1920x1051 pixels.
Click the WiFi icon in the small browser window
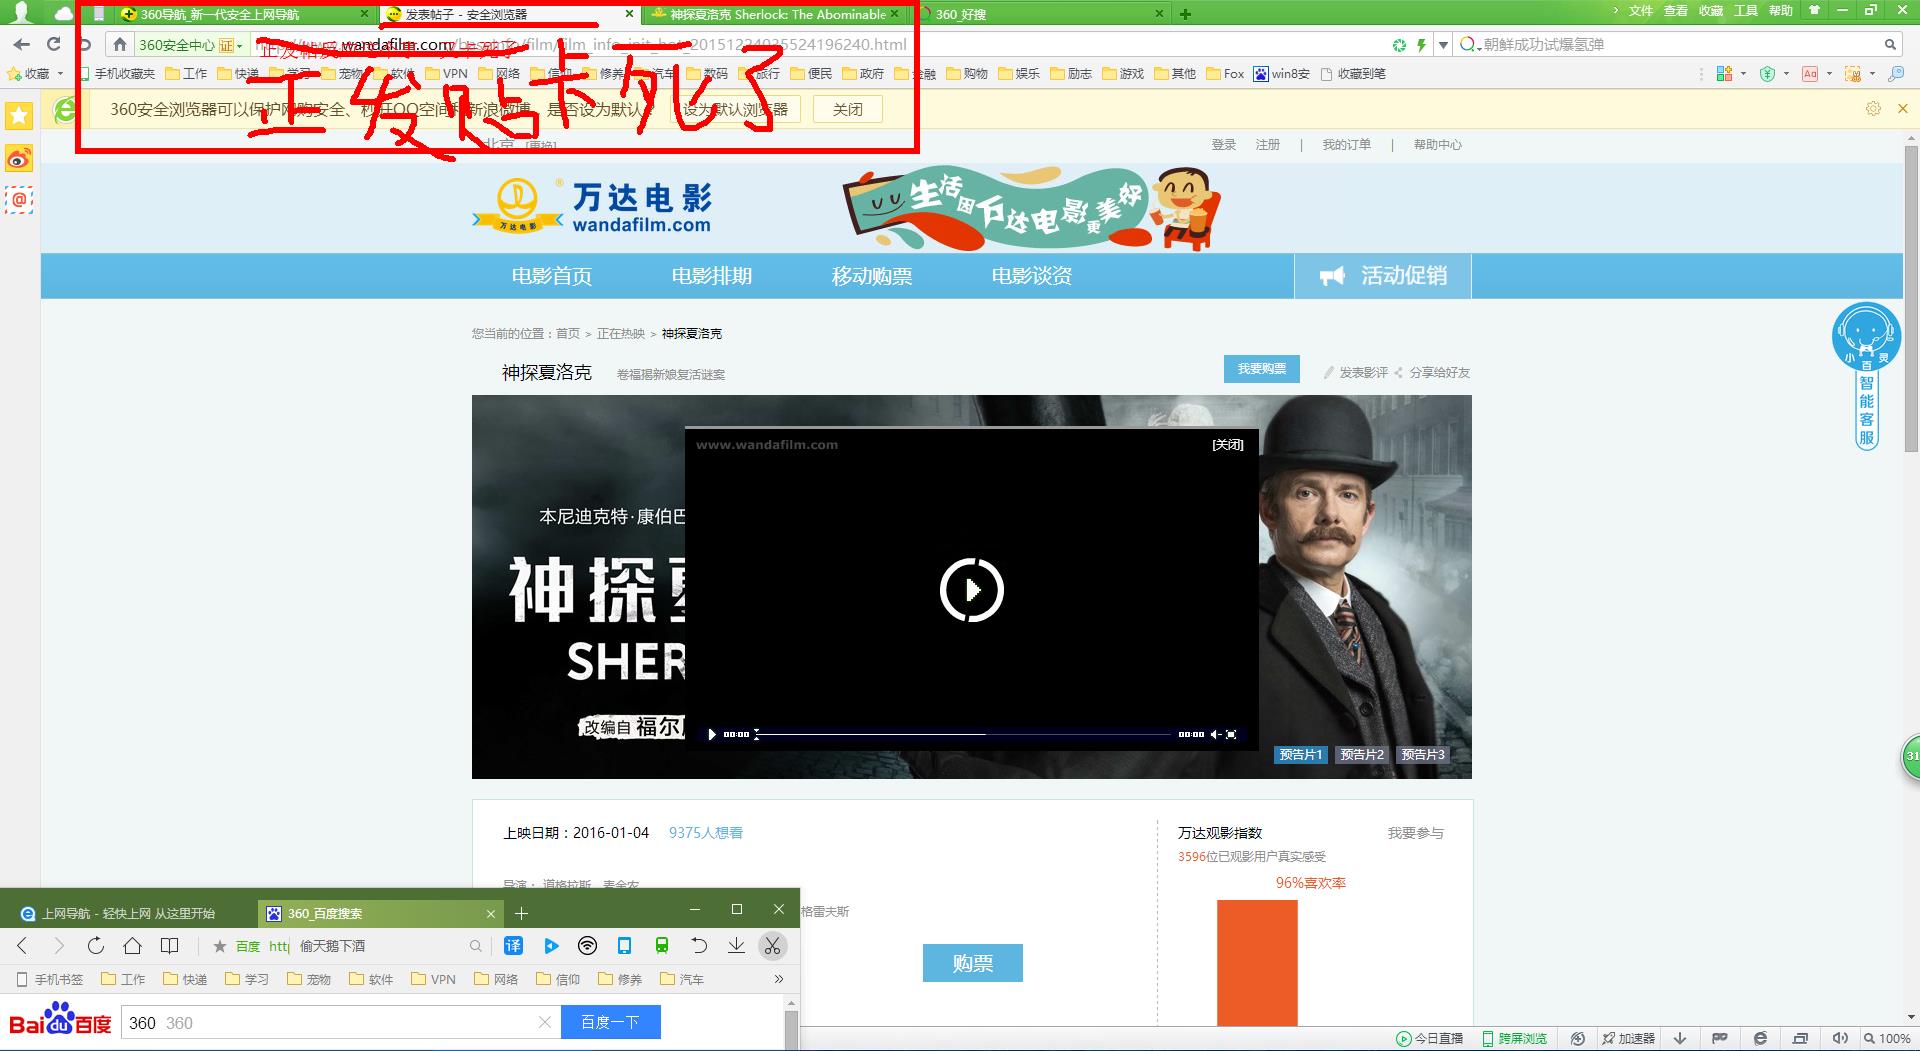coord(588,946)
